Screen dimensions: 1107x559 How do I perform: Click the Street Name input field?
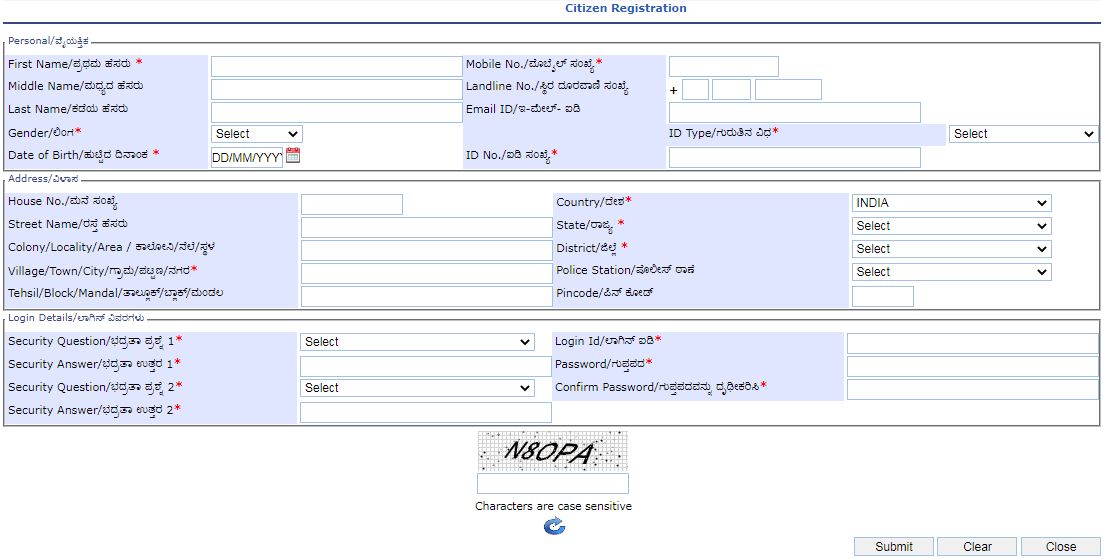pos(426,227)
